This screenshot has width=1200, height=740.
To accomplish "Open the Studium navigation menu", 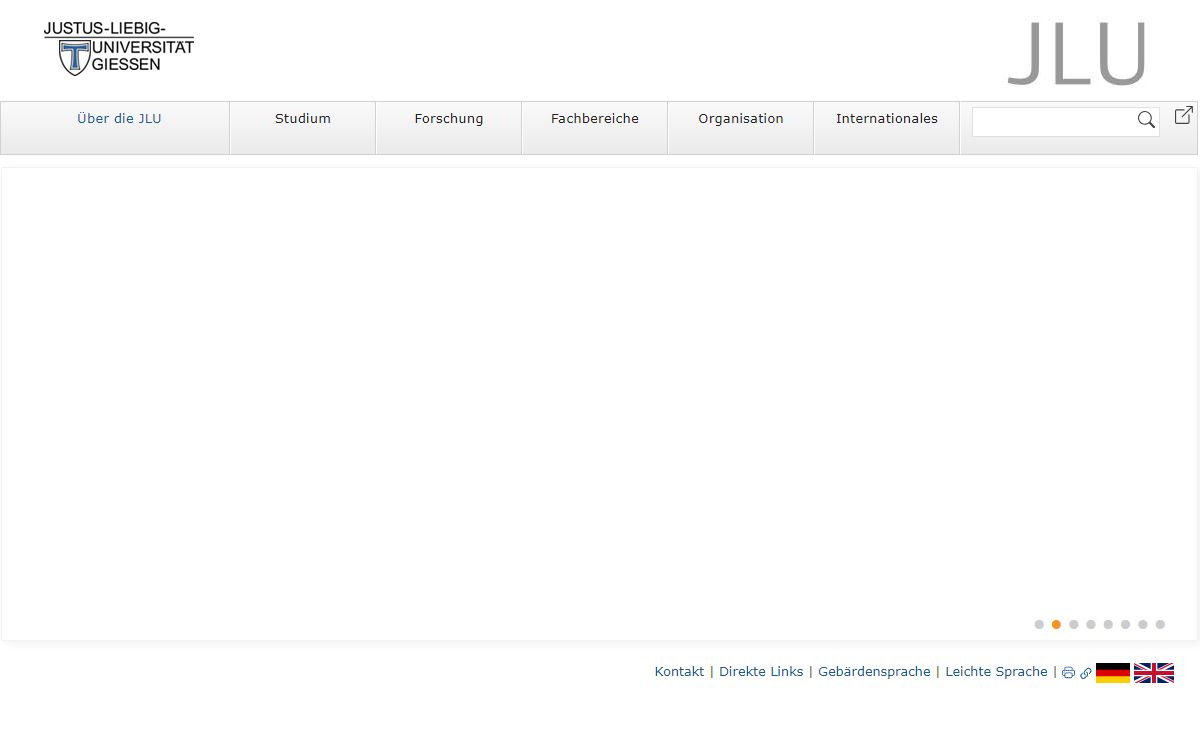I will tap(303, 119).
